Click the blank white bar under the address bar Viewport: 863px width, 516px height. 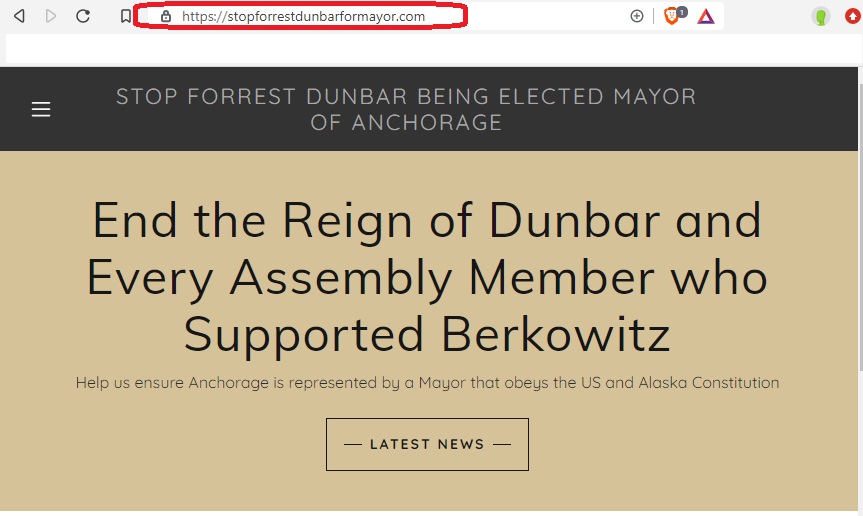tap(432, 50)
